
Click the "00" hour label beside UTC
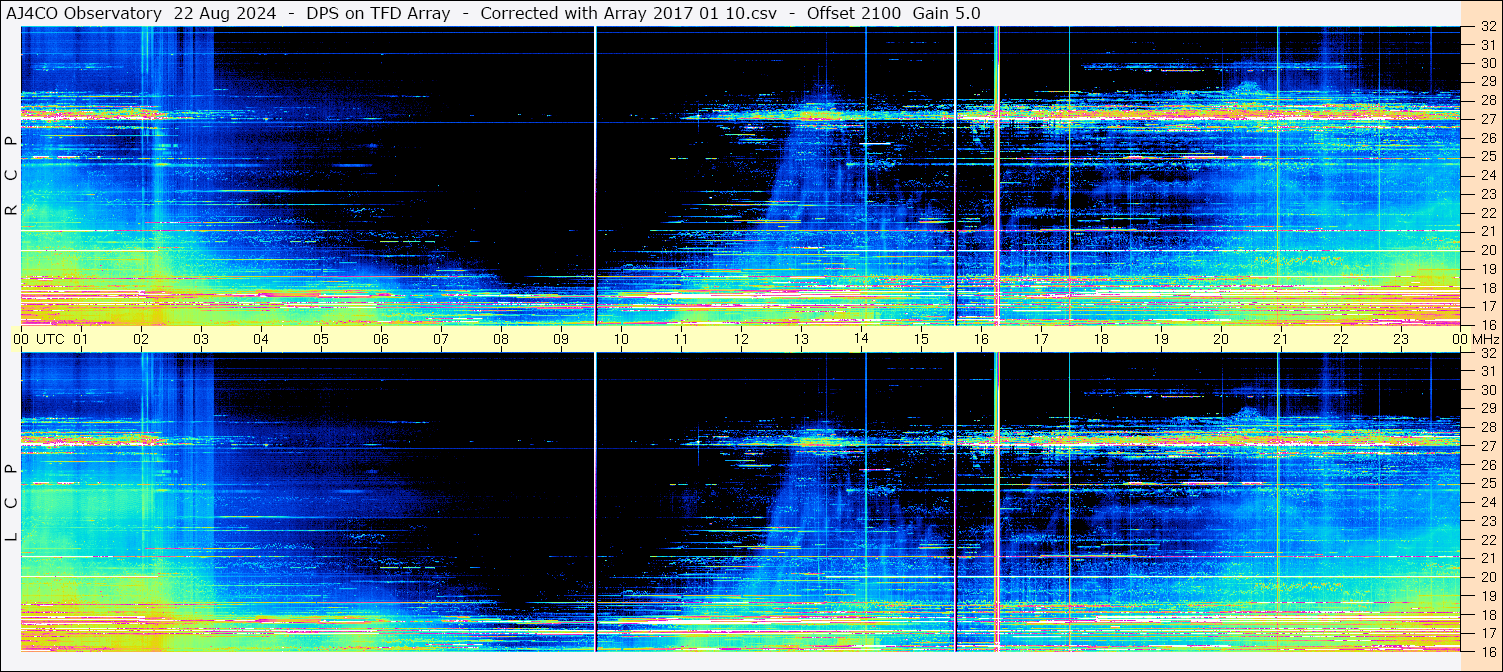pyautogui.click(x=21, y=339)
